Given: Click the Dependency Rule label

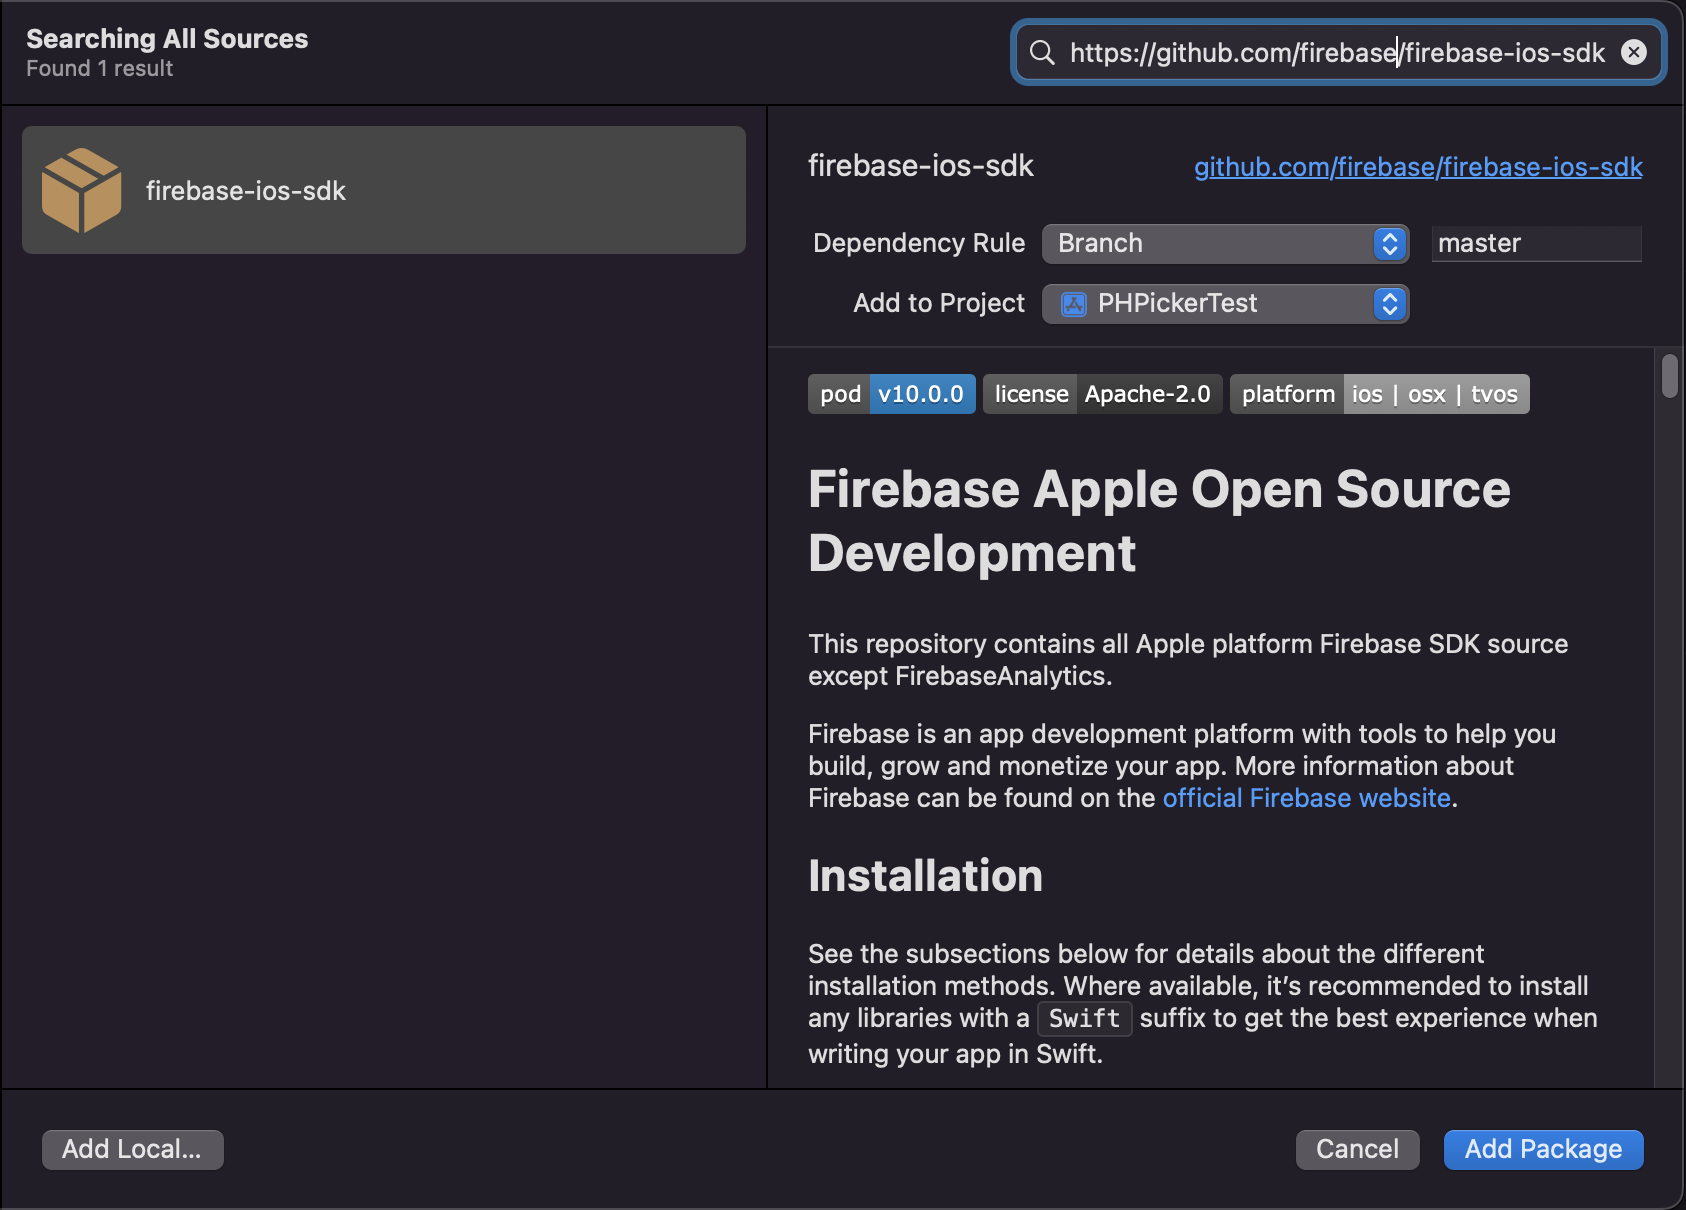Looking at the screenshot, I should click(x=919, y=244).
